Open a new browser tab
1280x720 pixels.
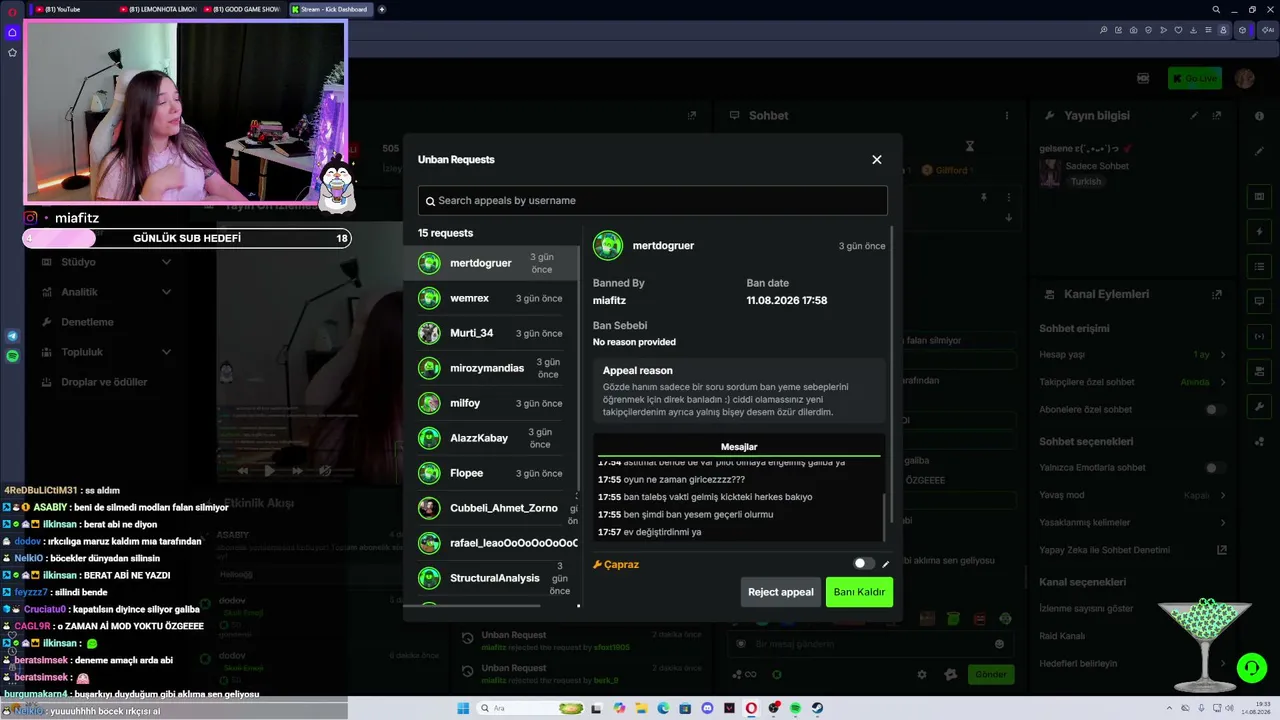click(382, 9)
